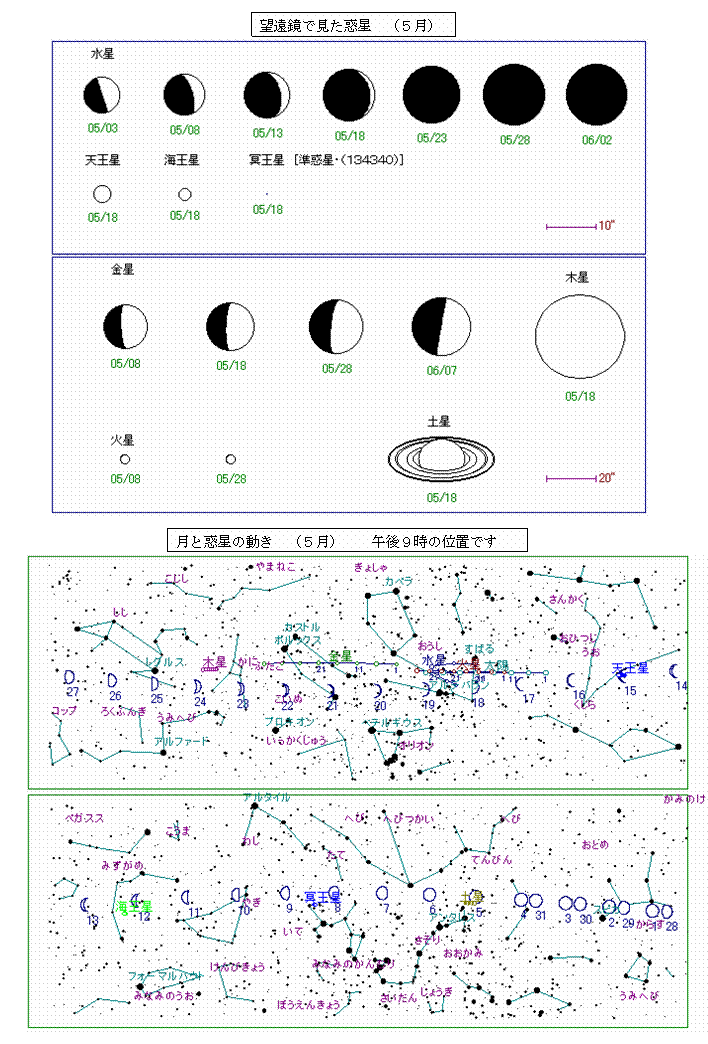Viewport: 708px width, 1044px height.
Task: Click the ベテルギウス star label
Action: pyautogui.click(x=396, y=723)
